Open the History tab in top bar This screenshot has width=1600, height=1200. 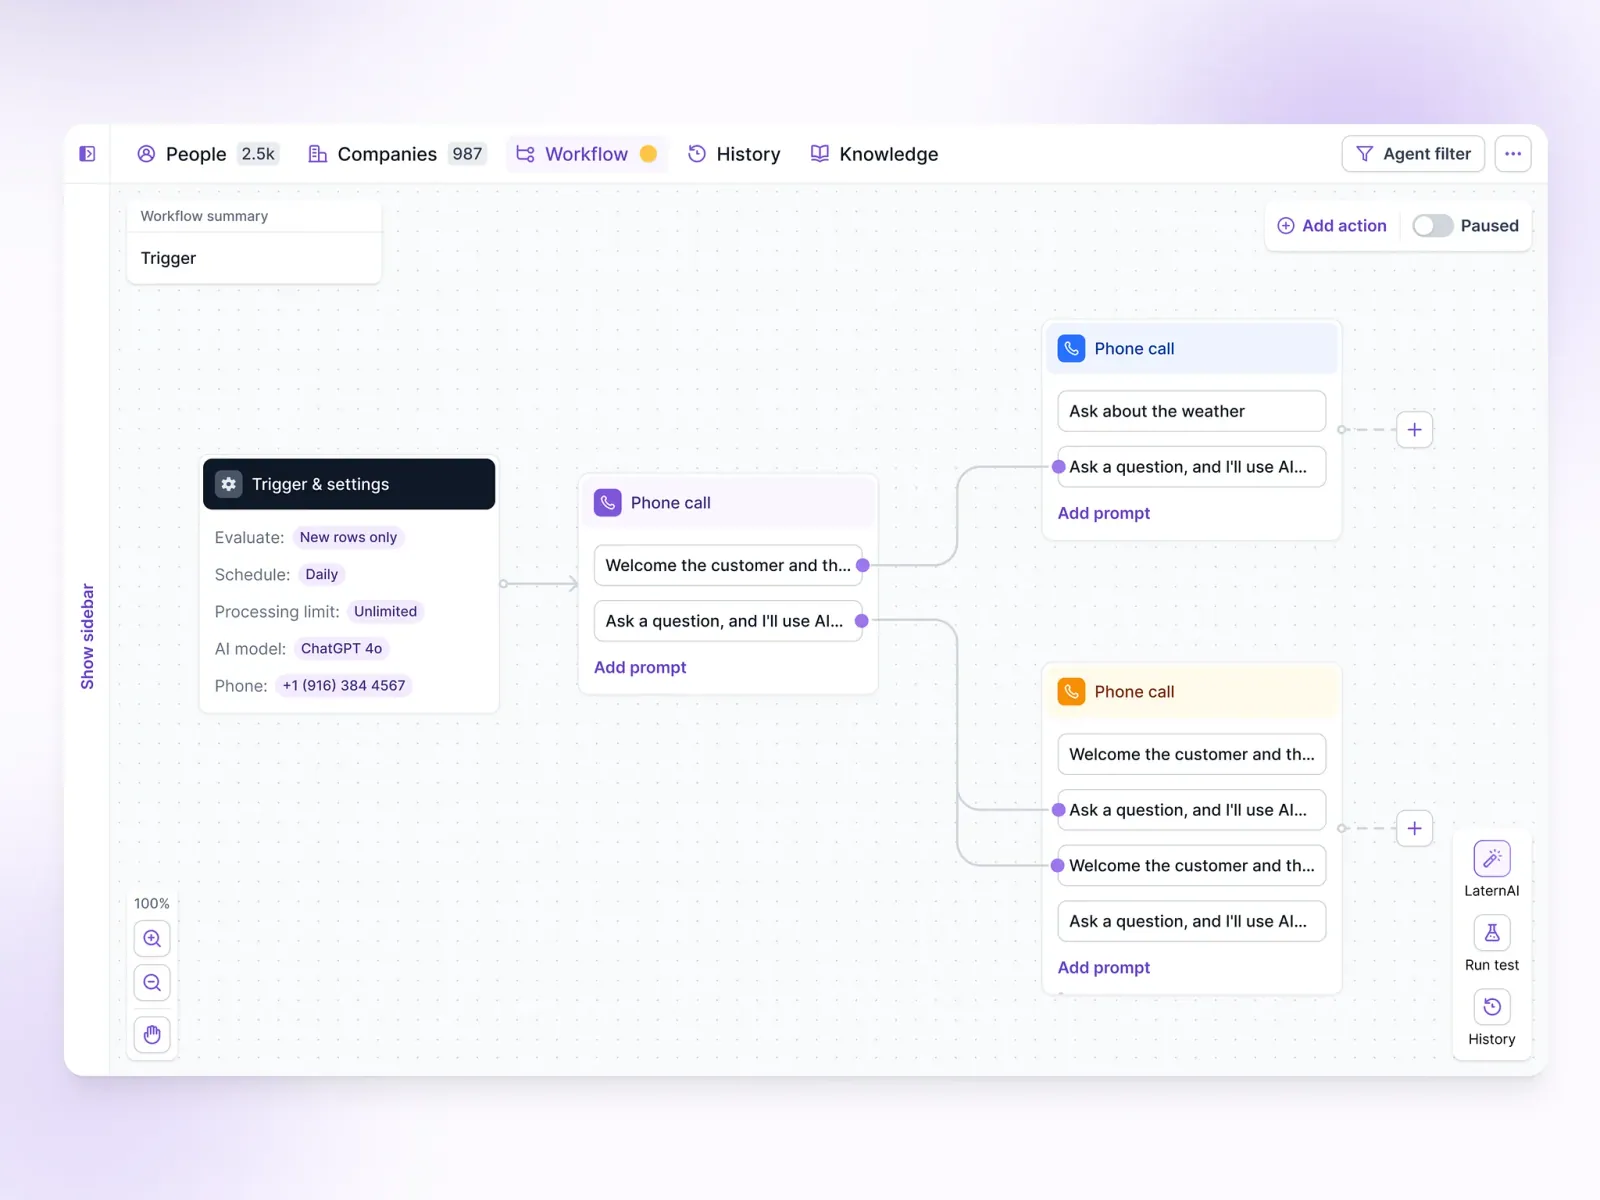(x=735, y=154)
